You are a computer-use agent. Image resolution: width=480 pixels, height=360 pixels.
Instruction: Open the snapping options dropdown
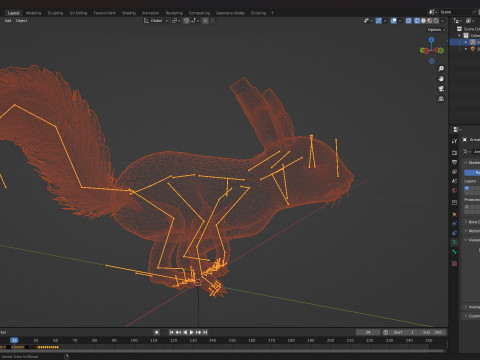point(194,21)
